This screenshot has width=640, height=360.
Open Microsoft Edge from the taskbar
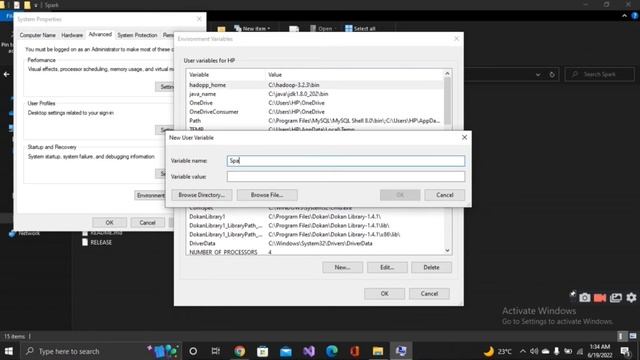332,351
